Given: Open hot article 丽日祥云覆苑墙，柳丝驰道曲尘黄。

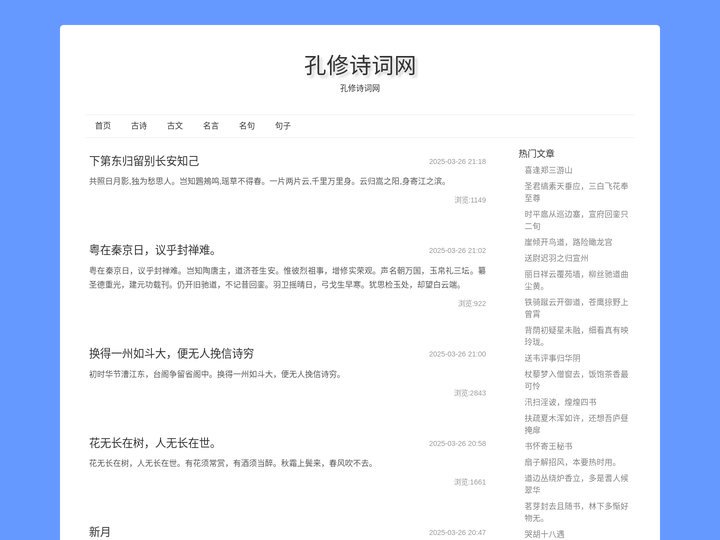Looking at the screenshot, I should 576,280.
